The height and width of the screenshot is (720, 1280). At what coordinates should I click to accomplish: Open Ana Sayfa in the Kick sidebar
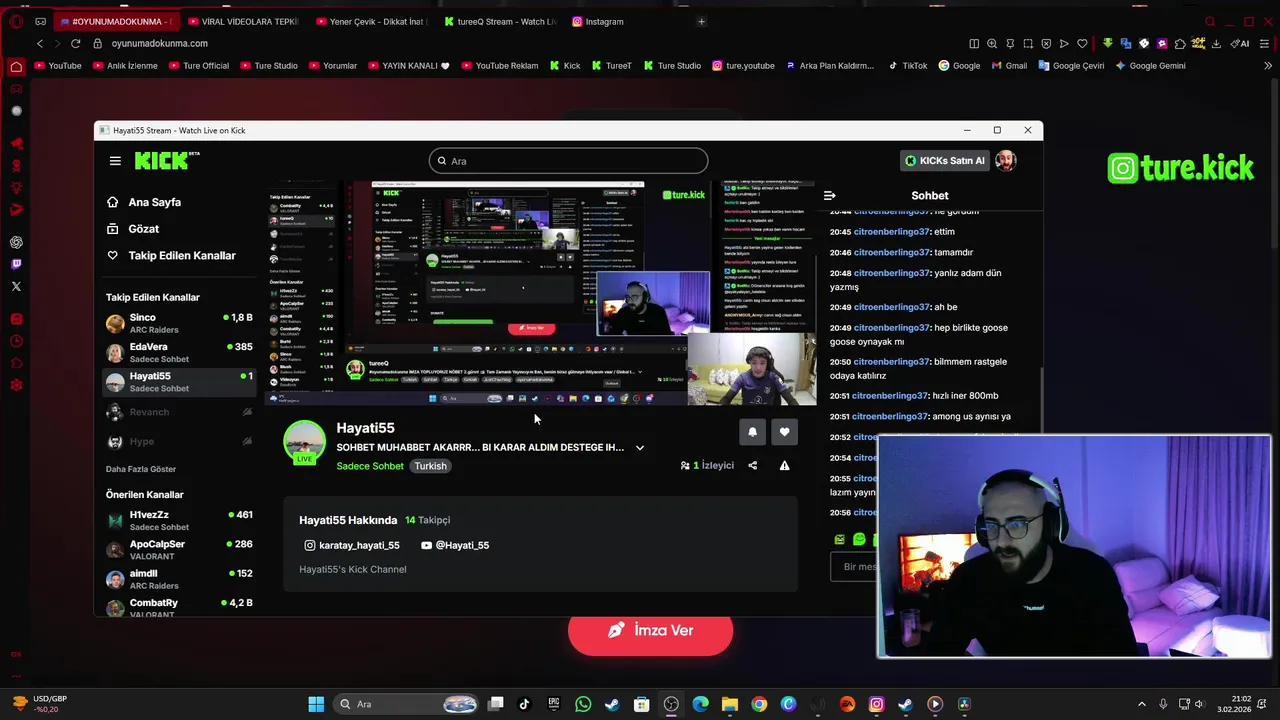coord(144,202)
